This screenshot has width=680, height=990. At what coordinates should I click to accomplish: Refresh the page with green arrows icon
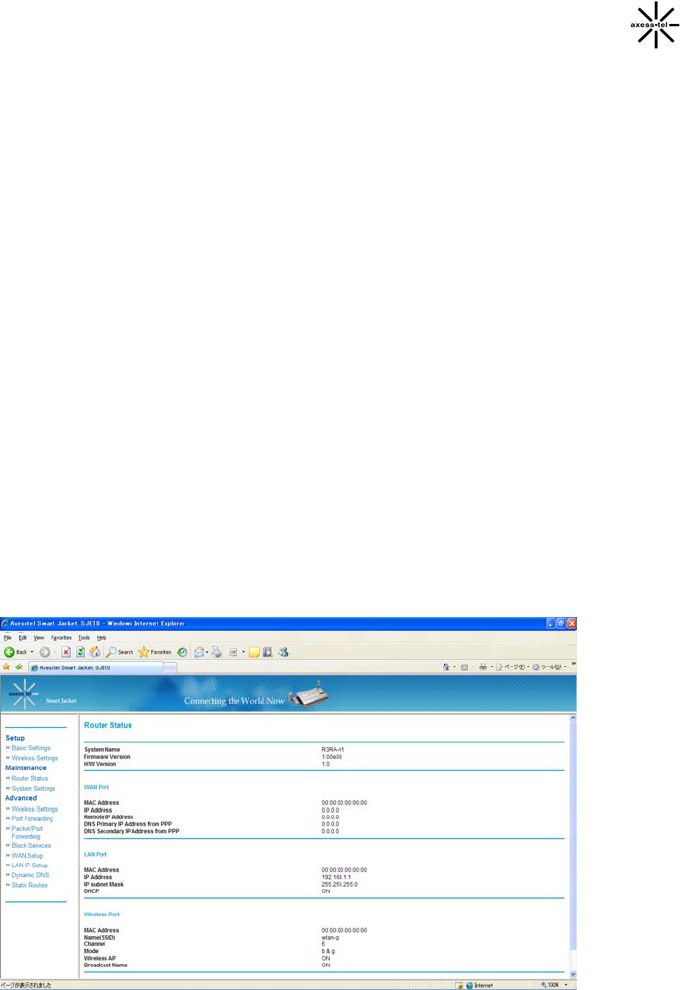pyautogui.click(x=80, y=652)
